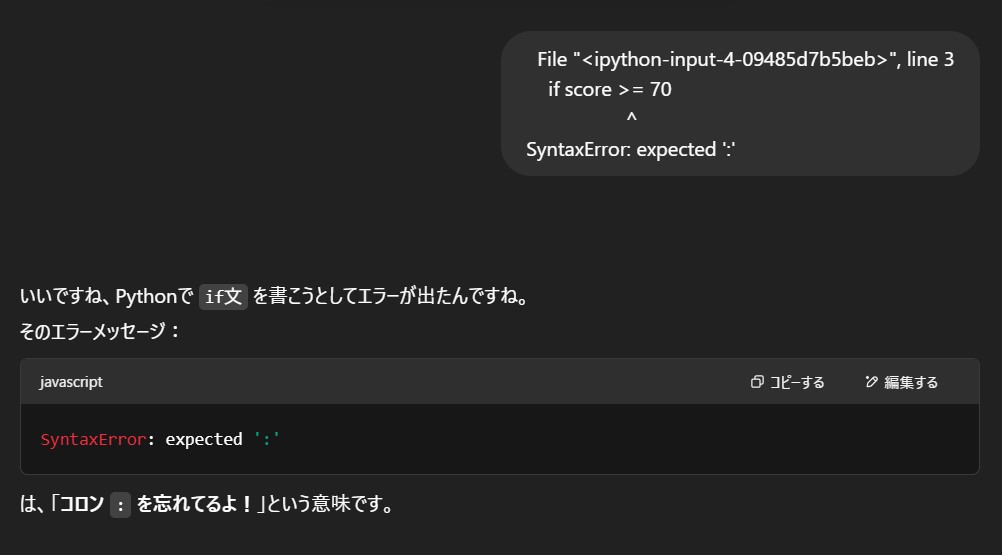Viewport: 1002px width, 555px height.
Task: Click the そのエラーメッセージ： line
Action: (x=100, y=331)
